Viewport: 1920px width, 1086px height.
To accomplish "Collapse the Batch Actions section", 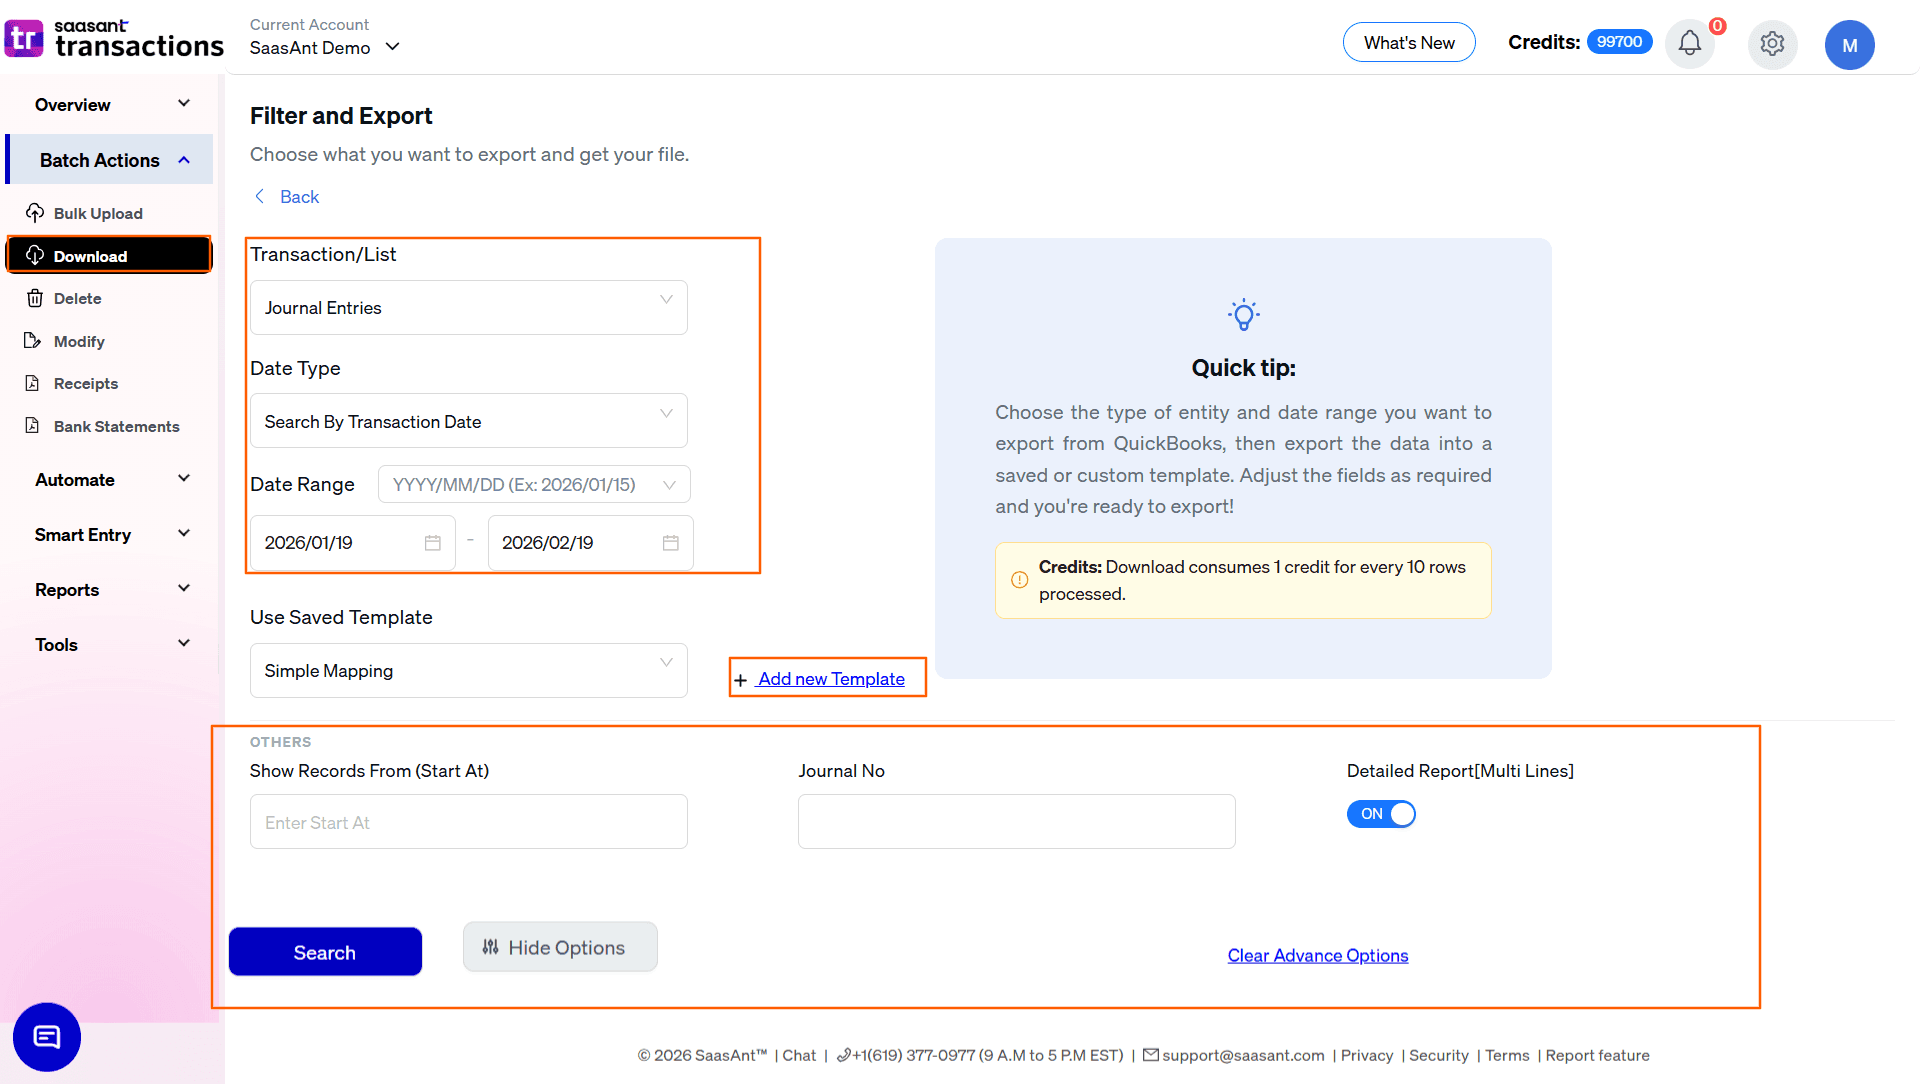I will tap(184, 159).
